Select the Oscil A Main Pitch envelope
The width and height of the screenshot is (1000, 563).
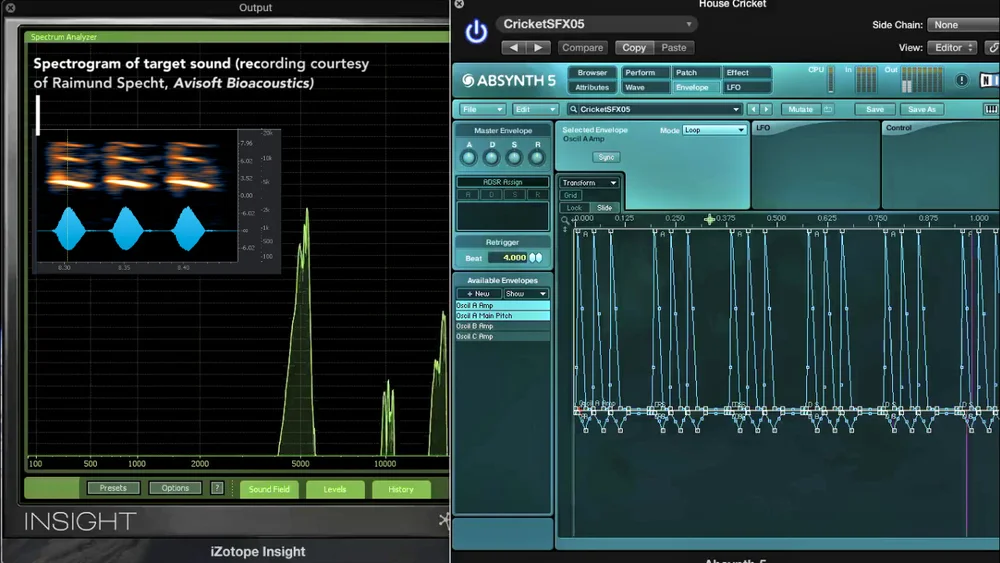[x=503, y=316]
